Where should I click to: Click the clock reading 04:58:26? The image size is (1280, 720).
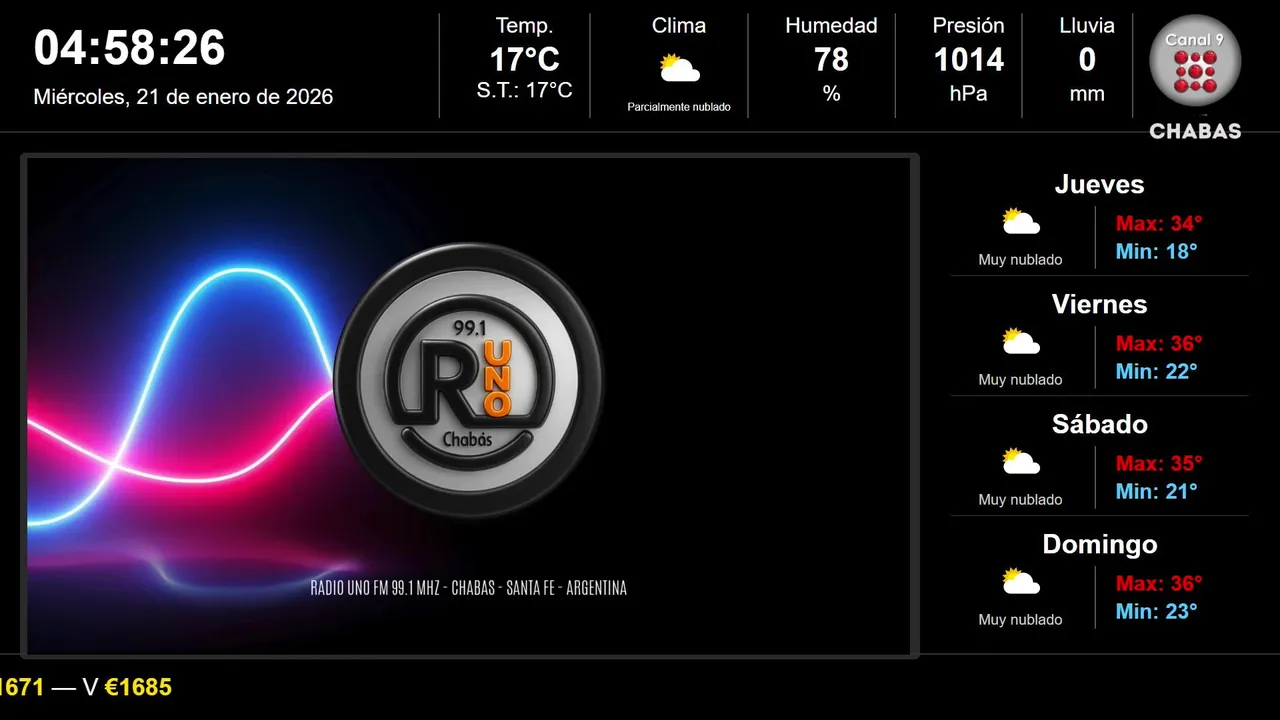(x=130, y=48)
